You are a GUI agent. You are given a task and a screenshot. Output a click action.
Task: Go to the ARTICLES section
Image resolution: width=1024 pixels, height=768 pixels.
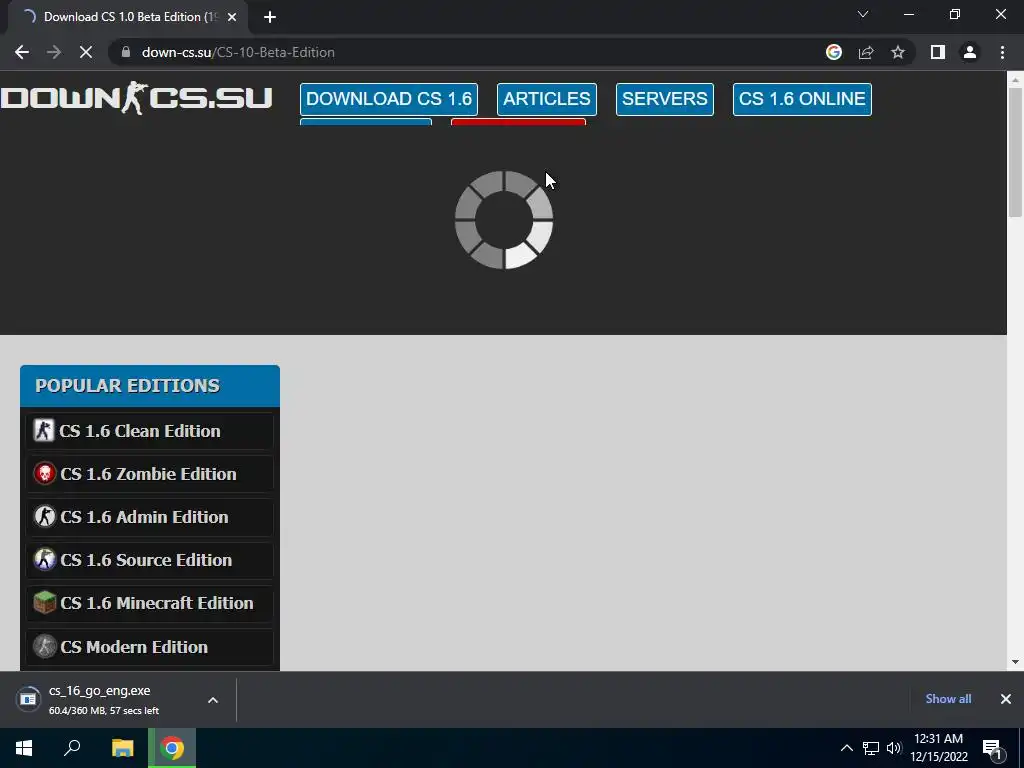click(547, 99)
